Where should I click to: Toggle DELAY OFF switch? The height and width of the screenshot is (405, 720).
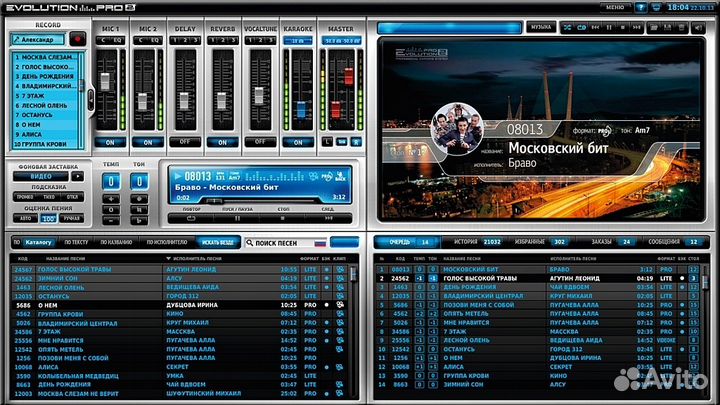[183, 142]
